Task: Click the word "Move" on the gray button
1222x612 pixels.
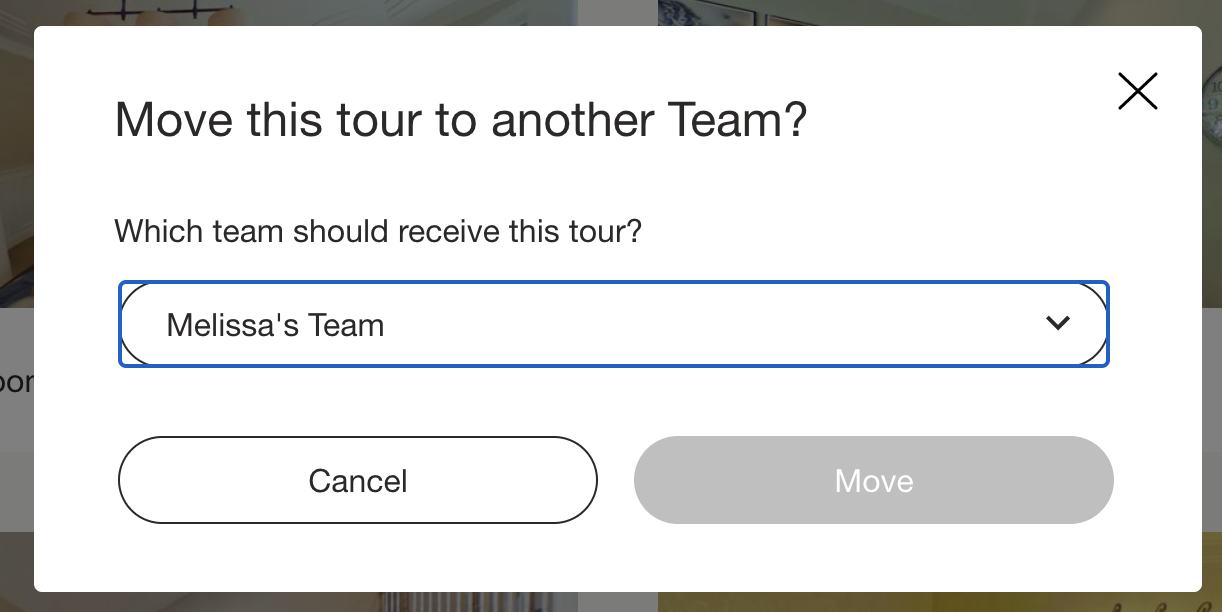Action: pyautogui.click(x=874, y=481)
